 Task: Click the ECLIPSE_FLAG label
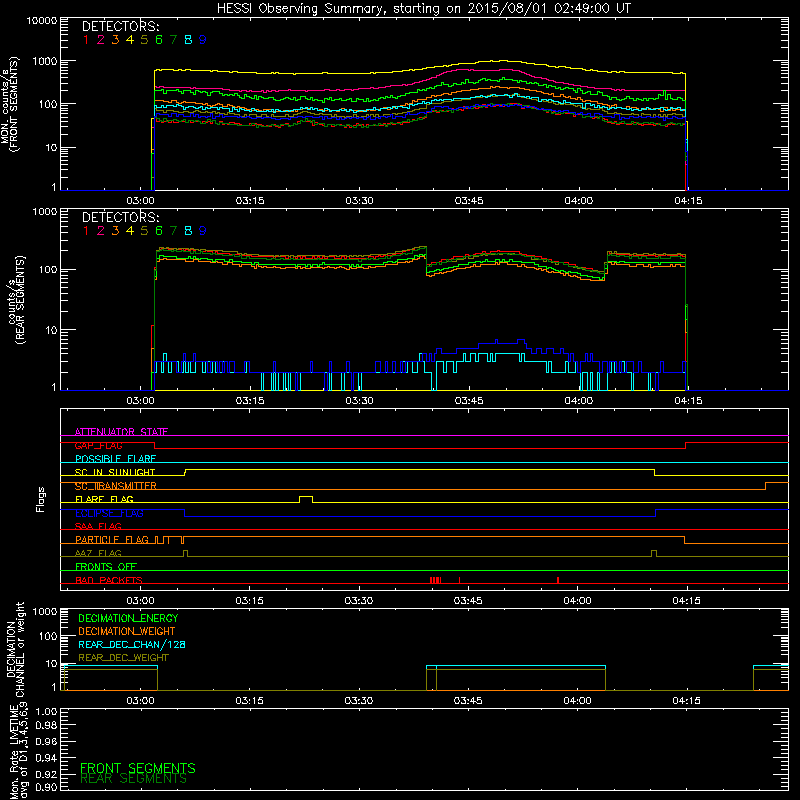pyautogui.click(x=109, y=513)
